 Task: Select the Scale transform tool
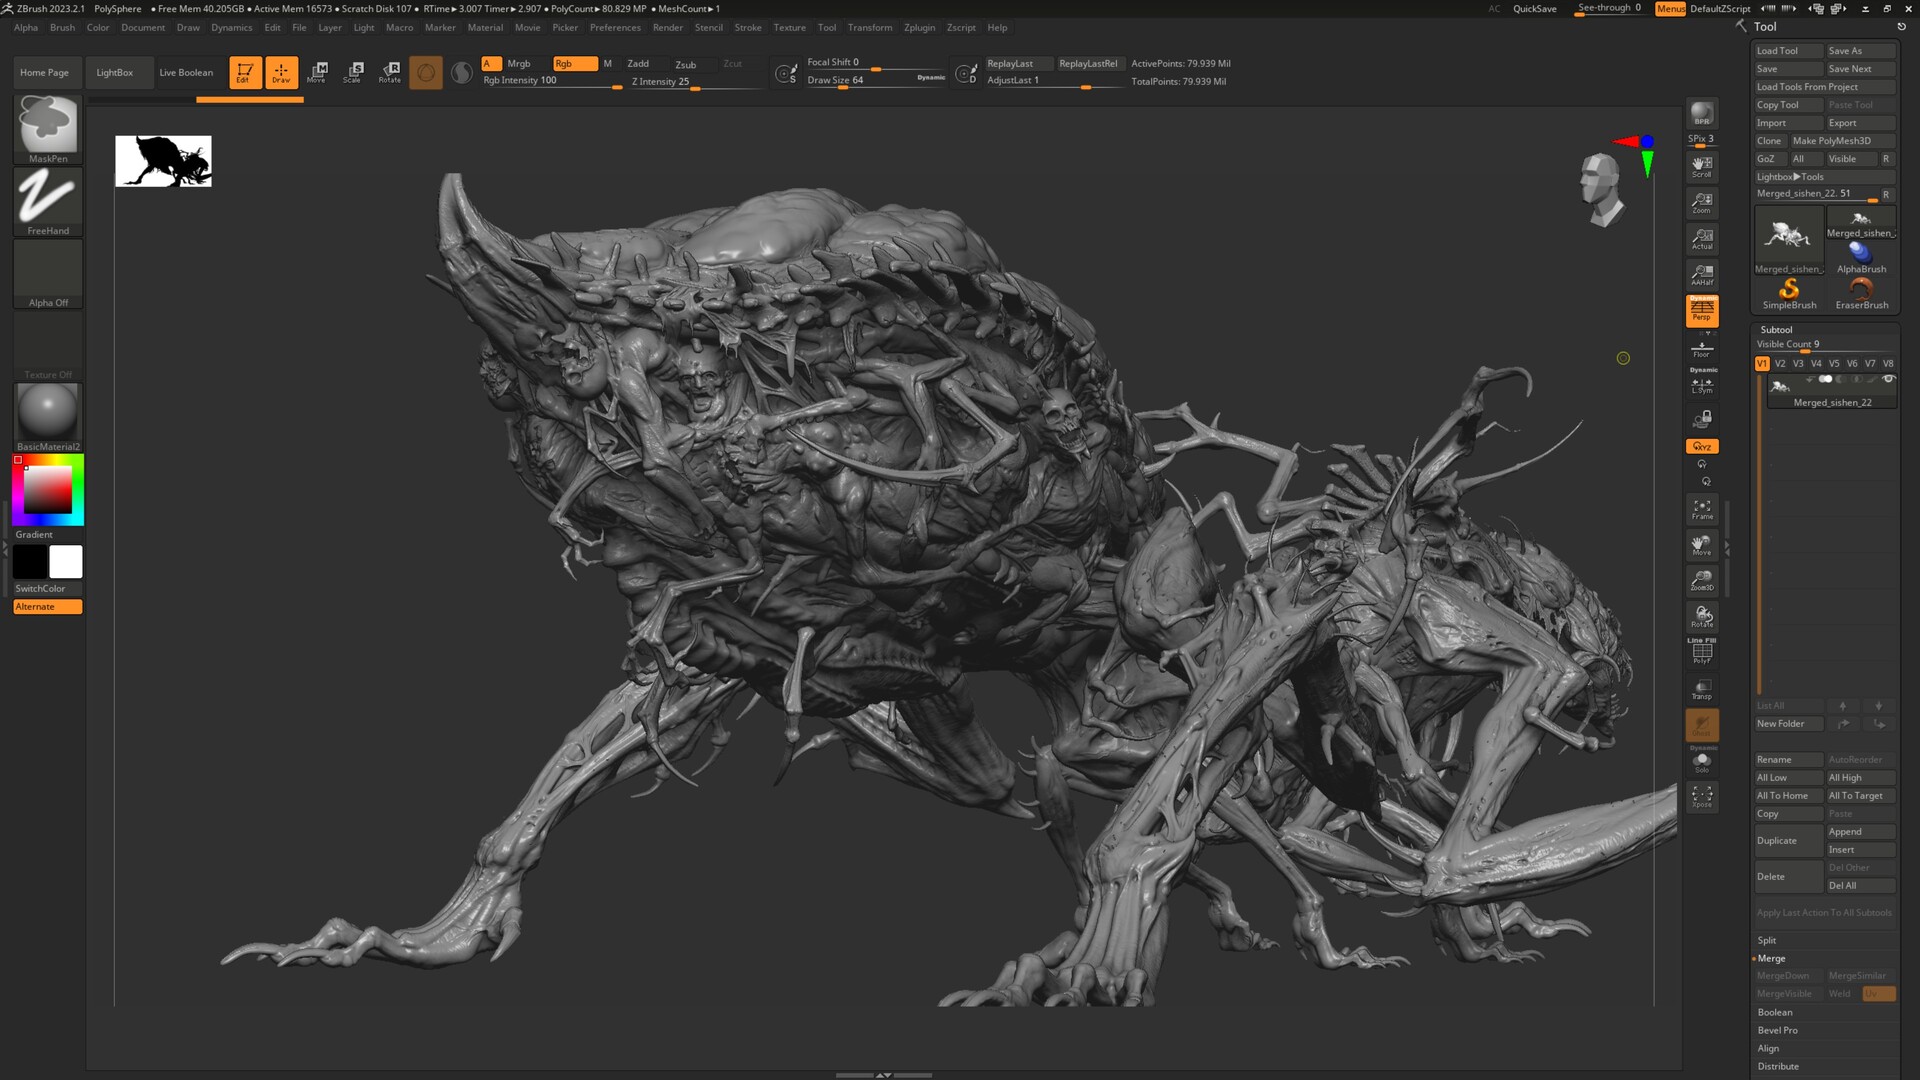(353, 71)
